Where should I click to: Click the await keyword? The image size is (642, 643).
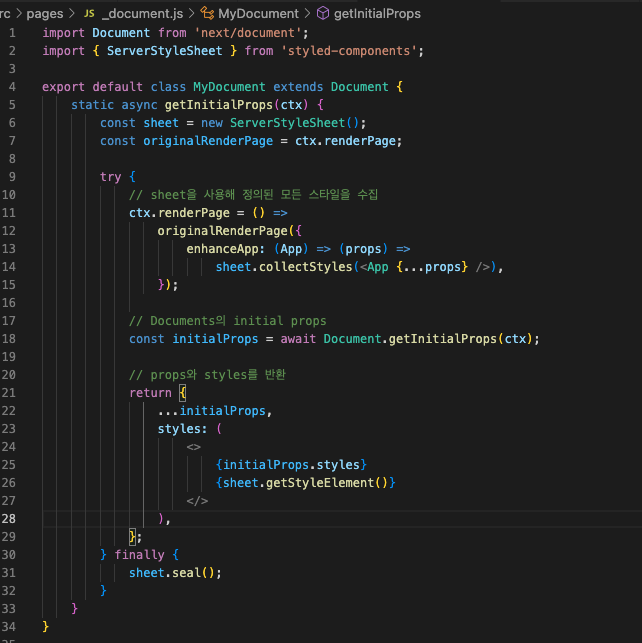point(298,339)
